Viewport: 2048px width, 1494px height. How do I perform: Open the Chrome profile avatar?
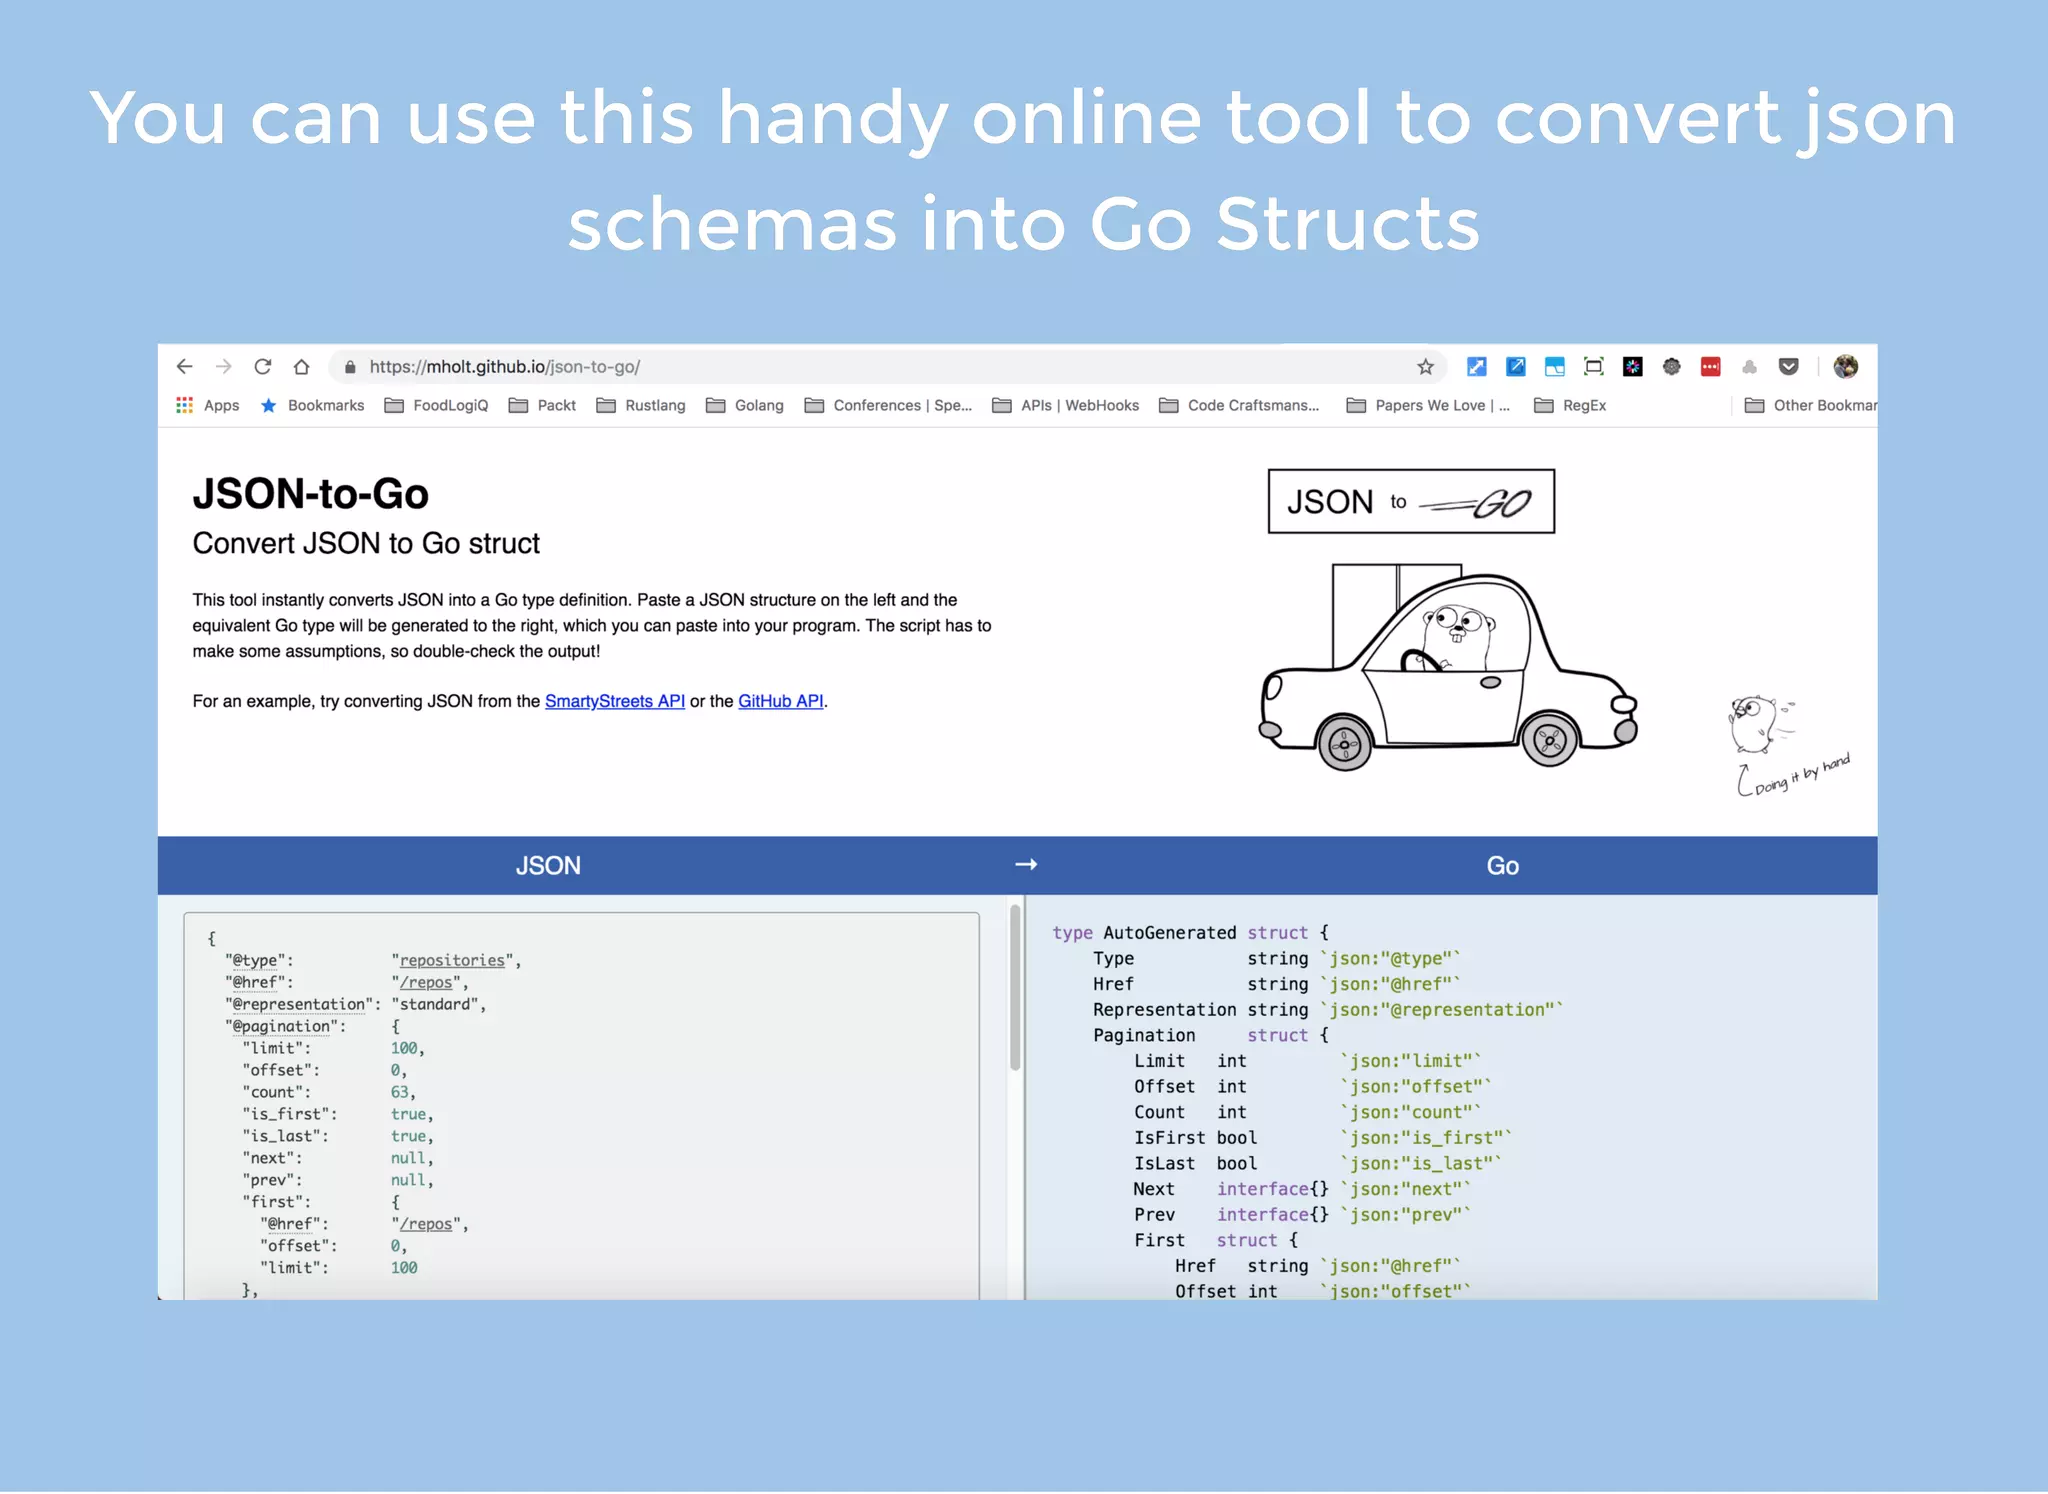pyautogui.click(x=1846, y=367)
